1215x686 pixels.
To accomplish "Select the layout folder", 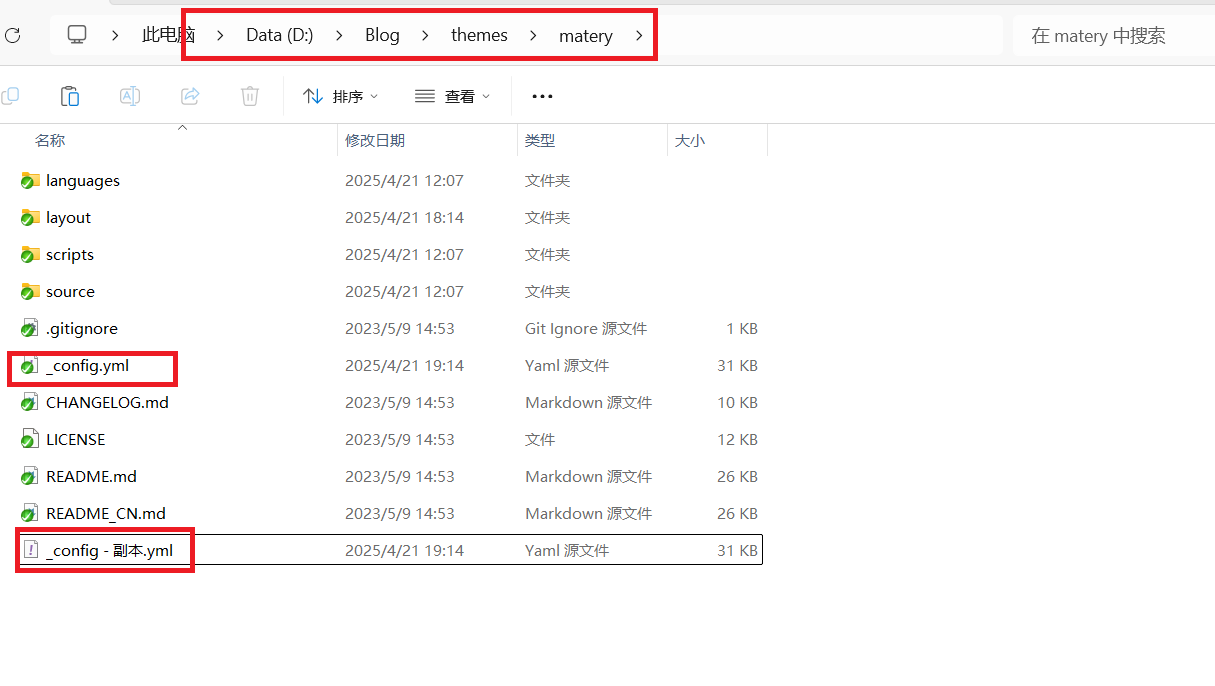I will click(68, 218).
